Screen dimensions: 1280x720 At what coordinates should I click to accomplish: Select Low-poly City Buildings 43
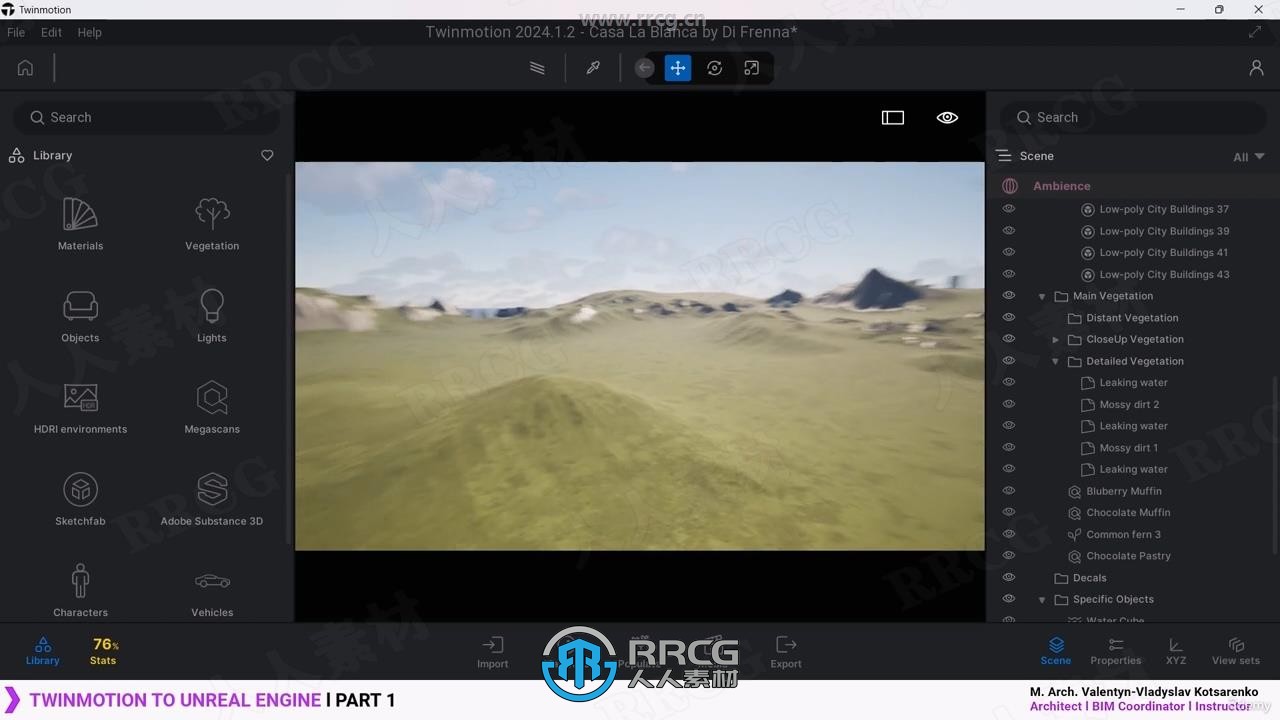(1164, 274)
